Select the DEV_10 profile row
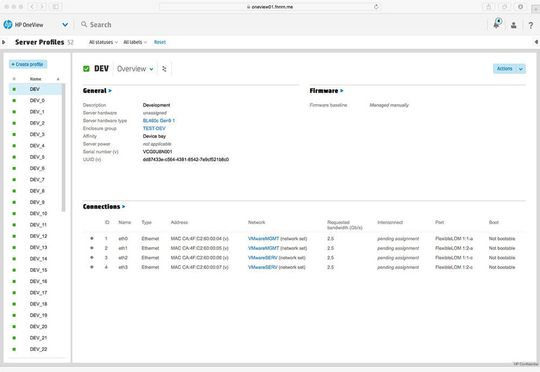Image resolution: width=540 pixels, height=372 pixels. pyautogui.click(x=35, y=214)
